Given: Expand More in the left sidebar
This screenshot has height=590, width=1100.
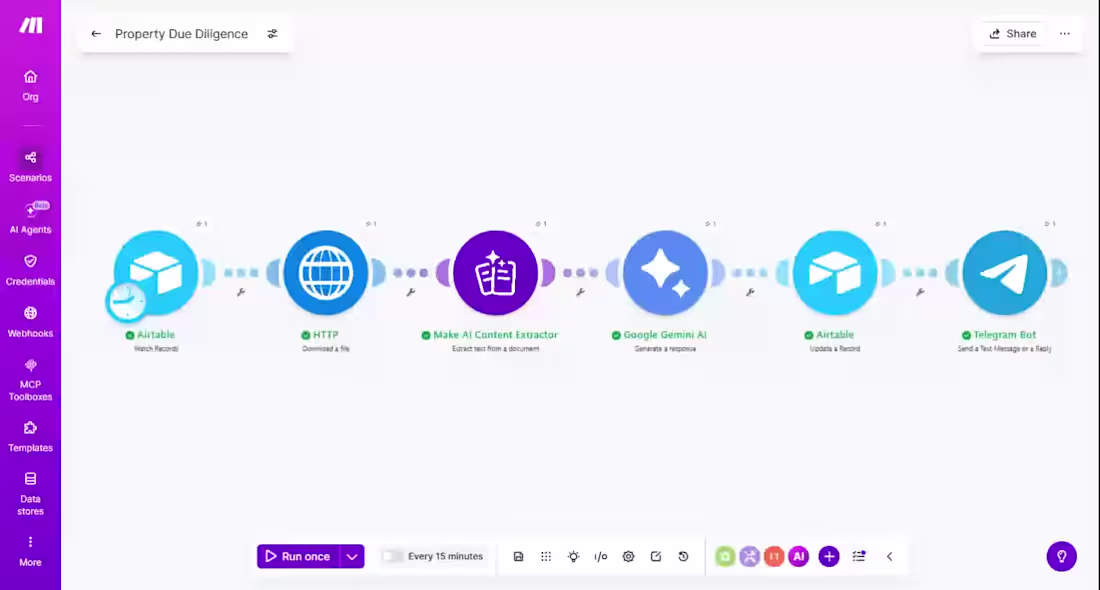Looking at the screenshot, I should pos(30,551).
